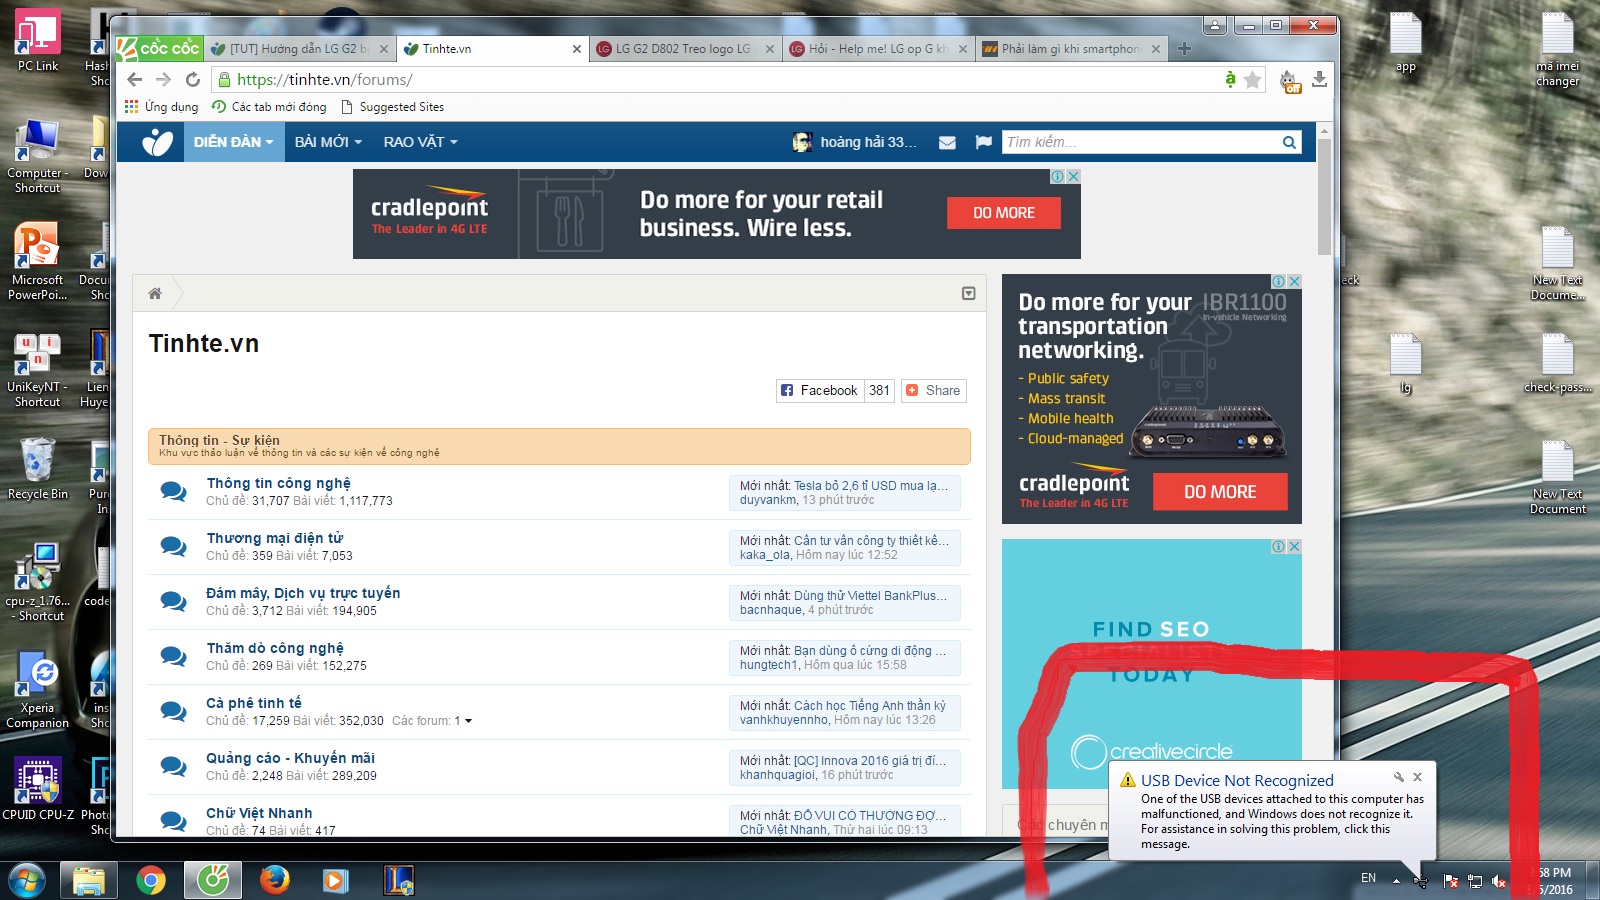Open the breadcrumb quick navigation dropdown

[968, 293]
